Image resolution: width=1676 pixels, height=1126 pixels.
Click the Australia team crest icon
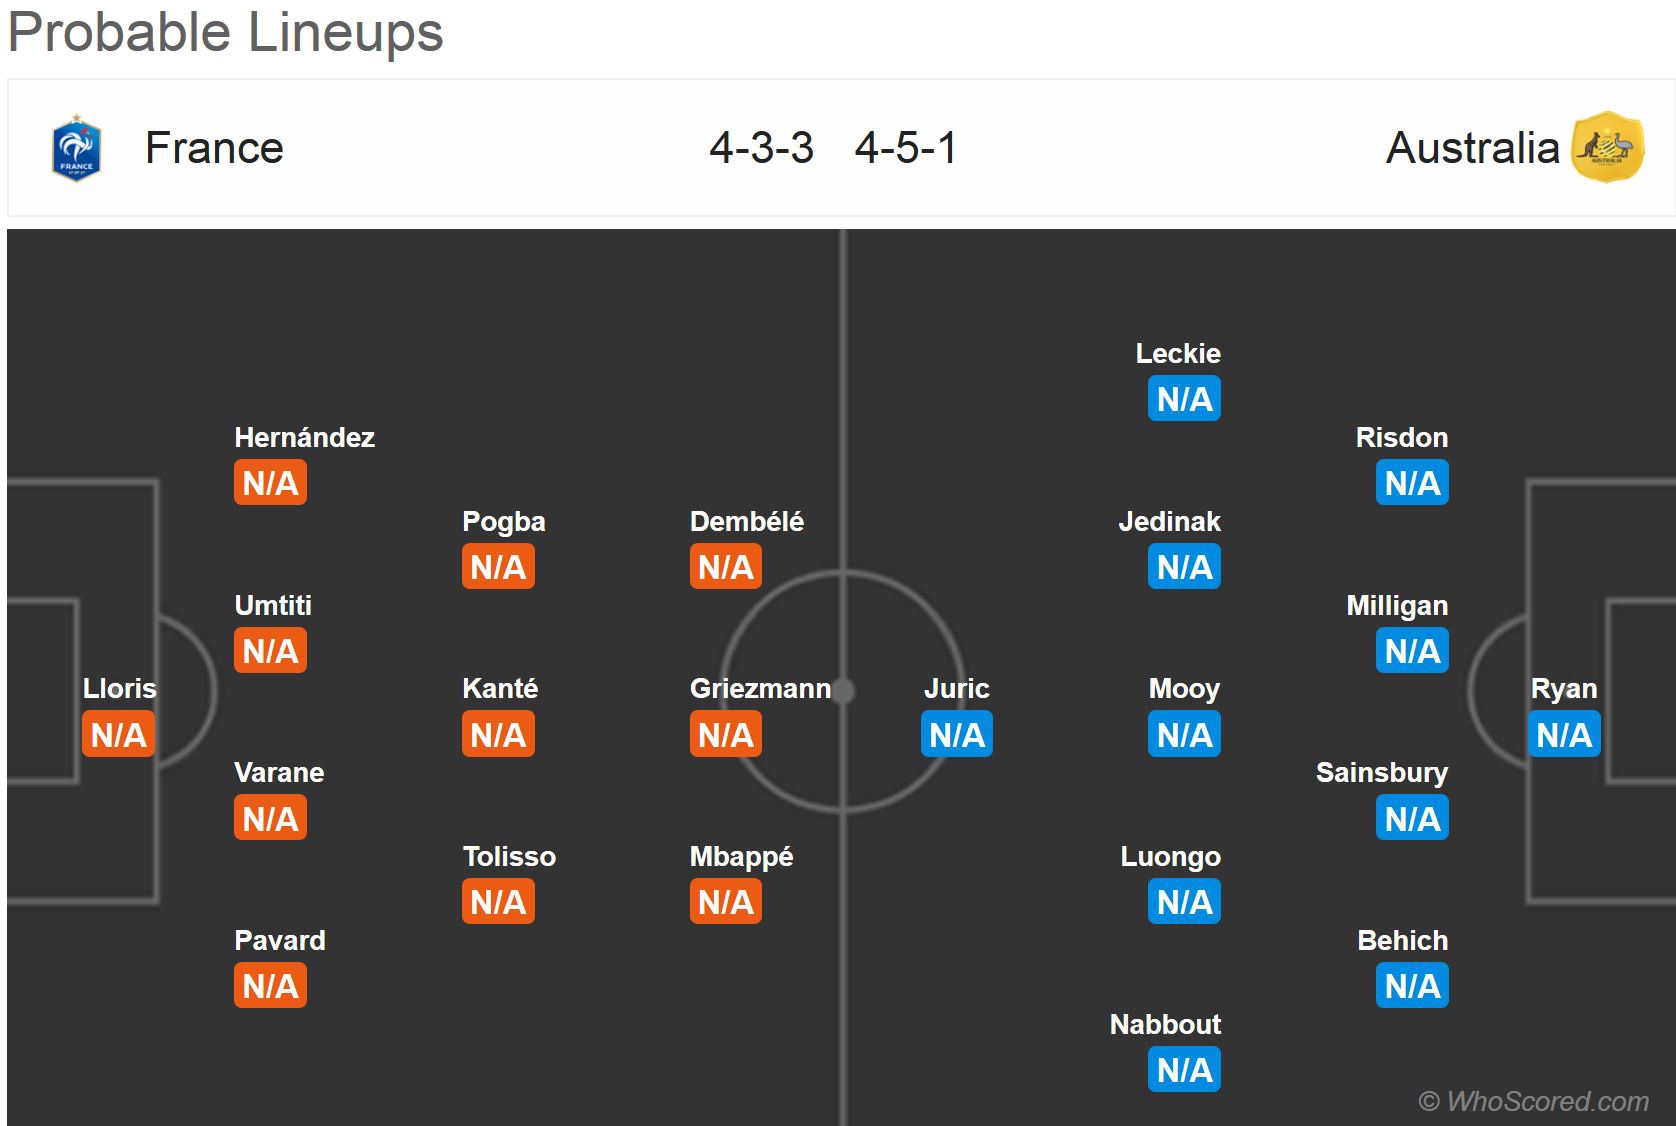tap(1608, 148)
